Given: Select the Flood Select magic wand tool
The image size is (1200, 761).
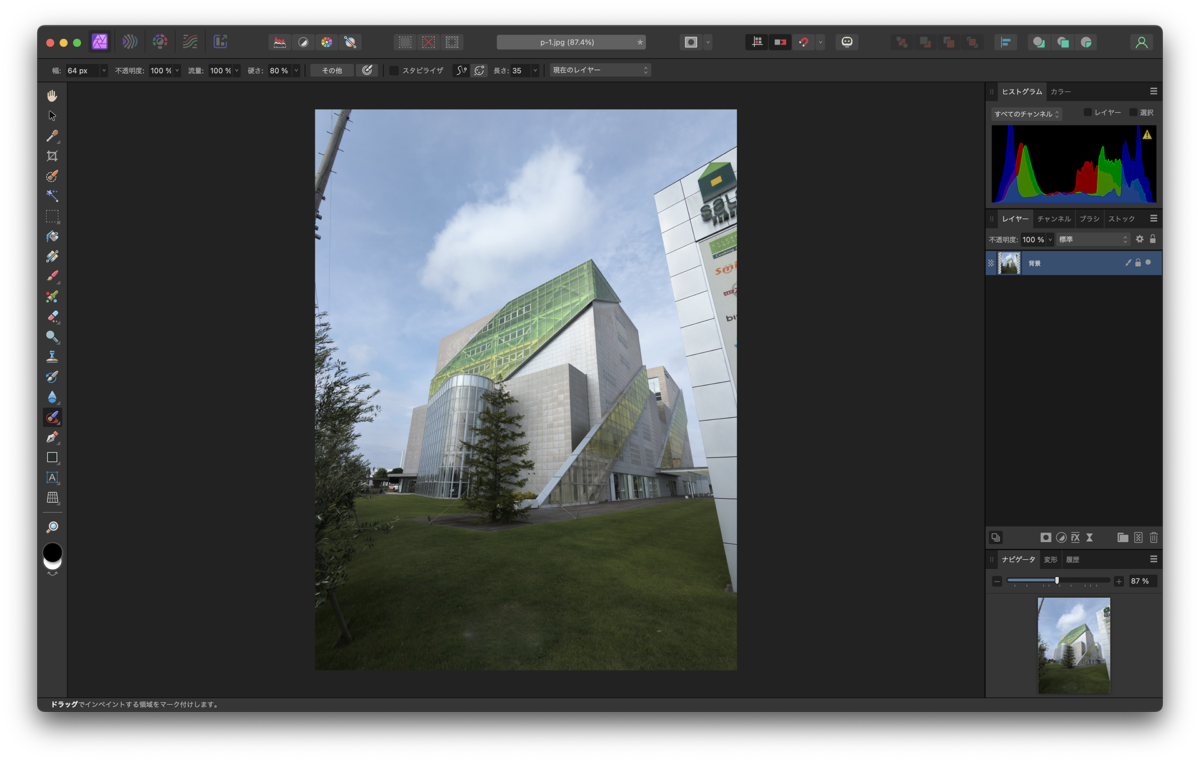Looking at the screenshot, I should pos(52,196).
